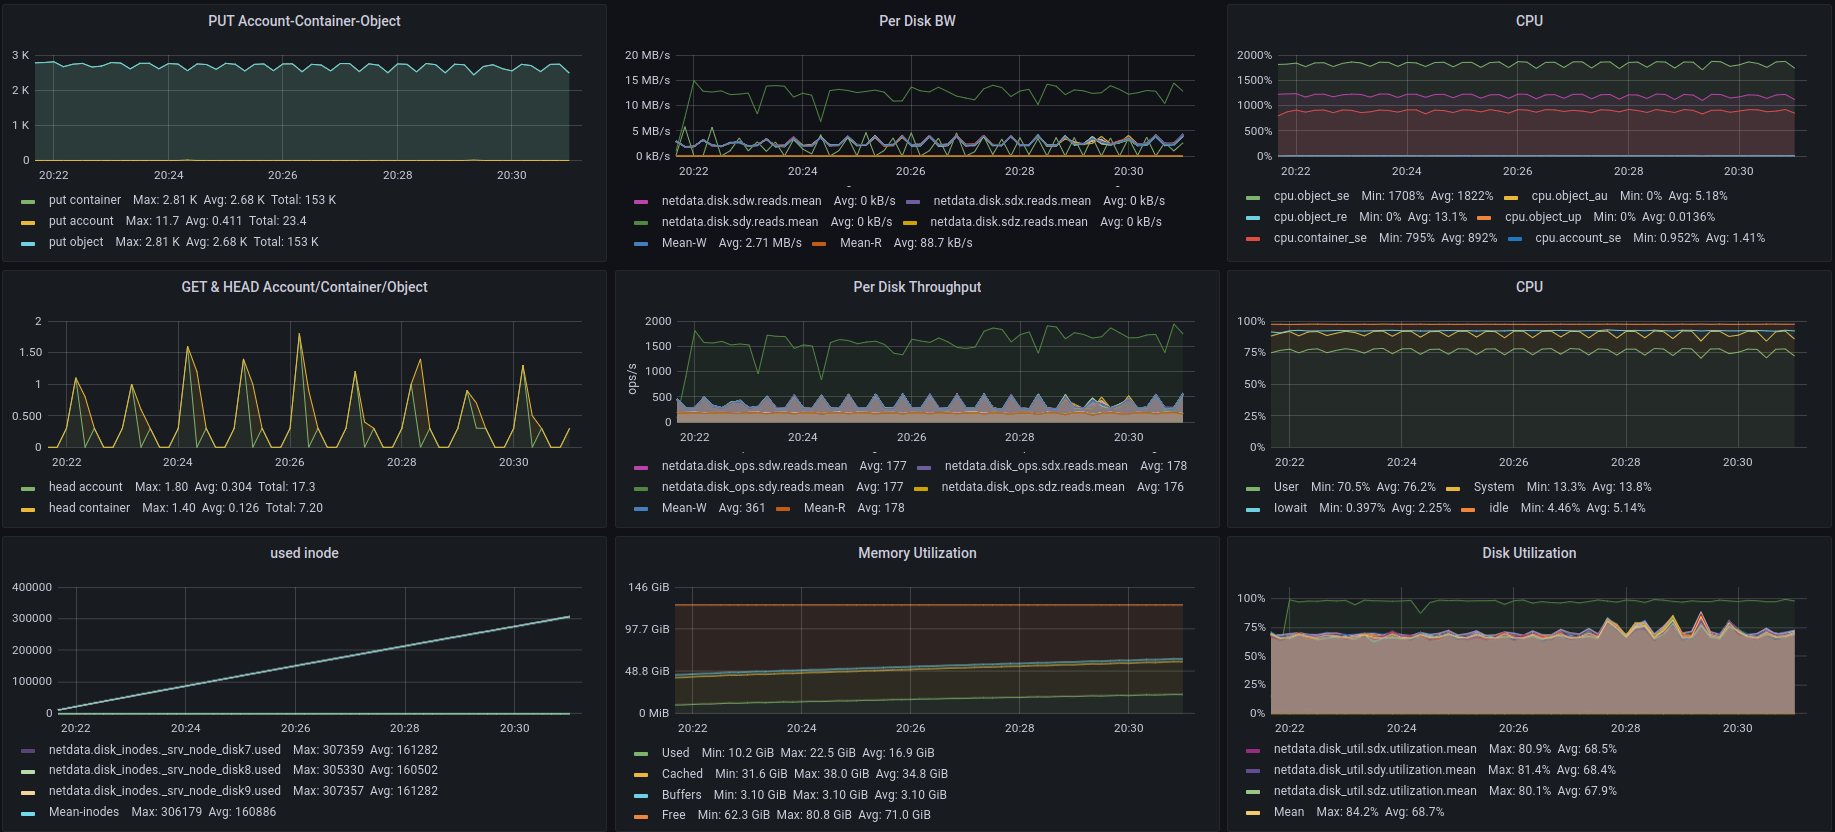The width and height of the screenshot is (1835, 832).
Task: Open the PUT Account-Container-Object panel title menu
Action: (304, 21)
